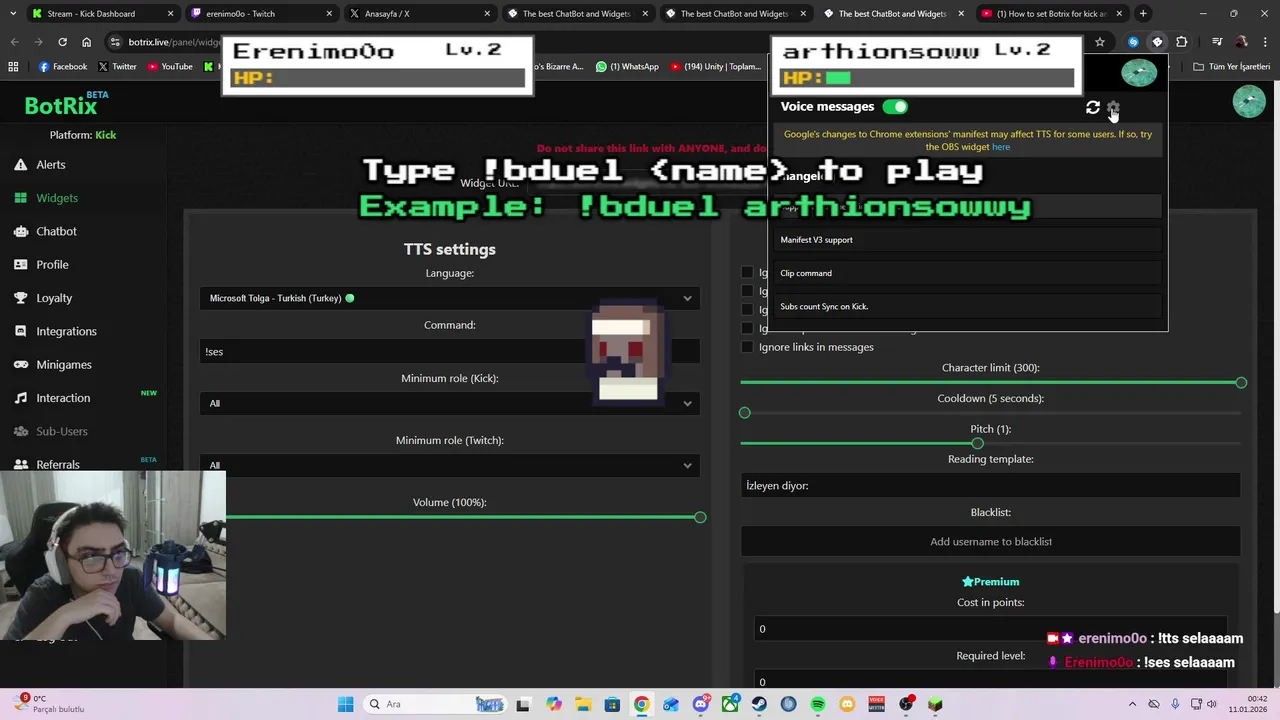
Task: Click the Interaction music note icon
Action: pos(21,398)
